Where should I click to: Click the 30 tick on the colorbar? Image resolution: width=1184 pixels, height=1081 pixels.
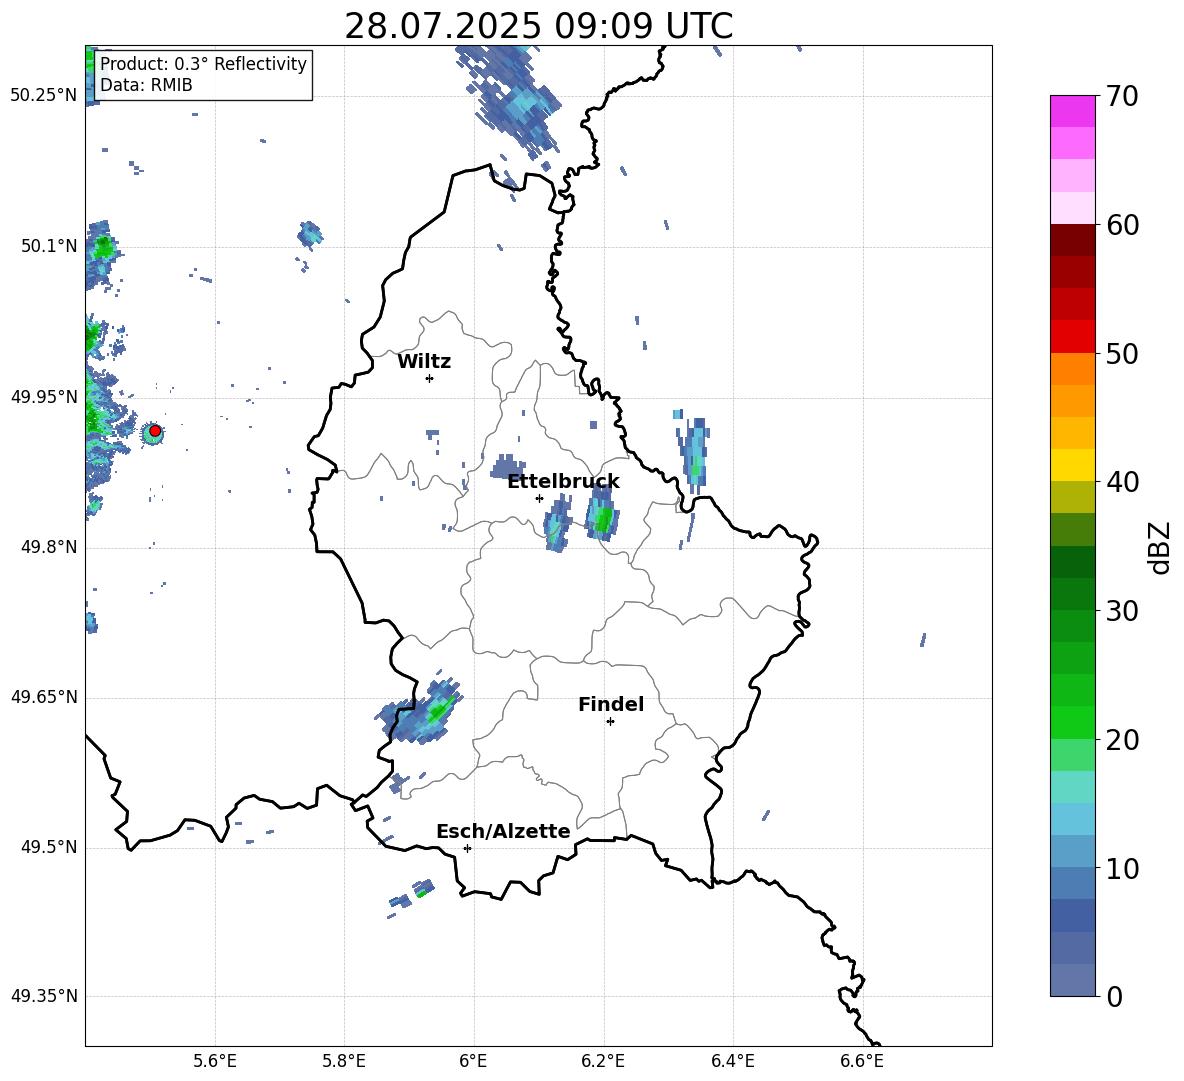(x=1122, y=611)
